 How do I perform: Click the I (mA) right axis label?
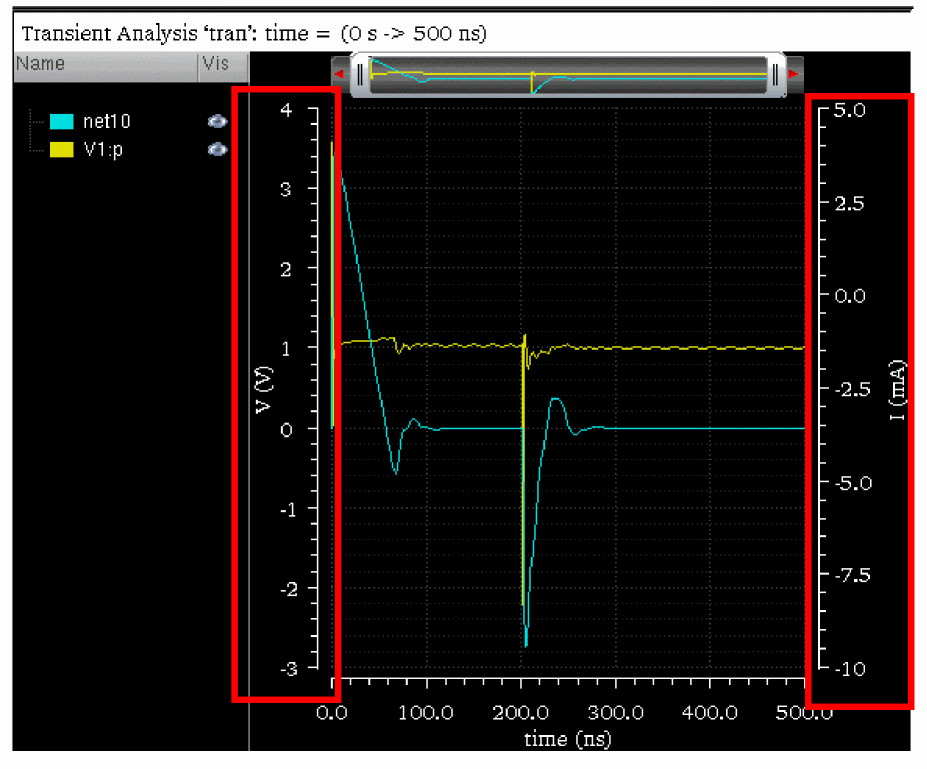tap(897, 390)
